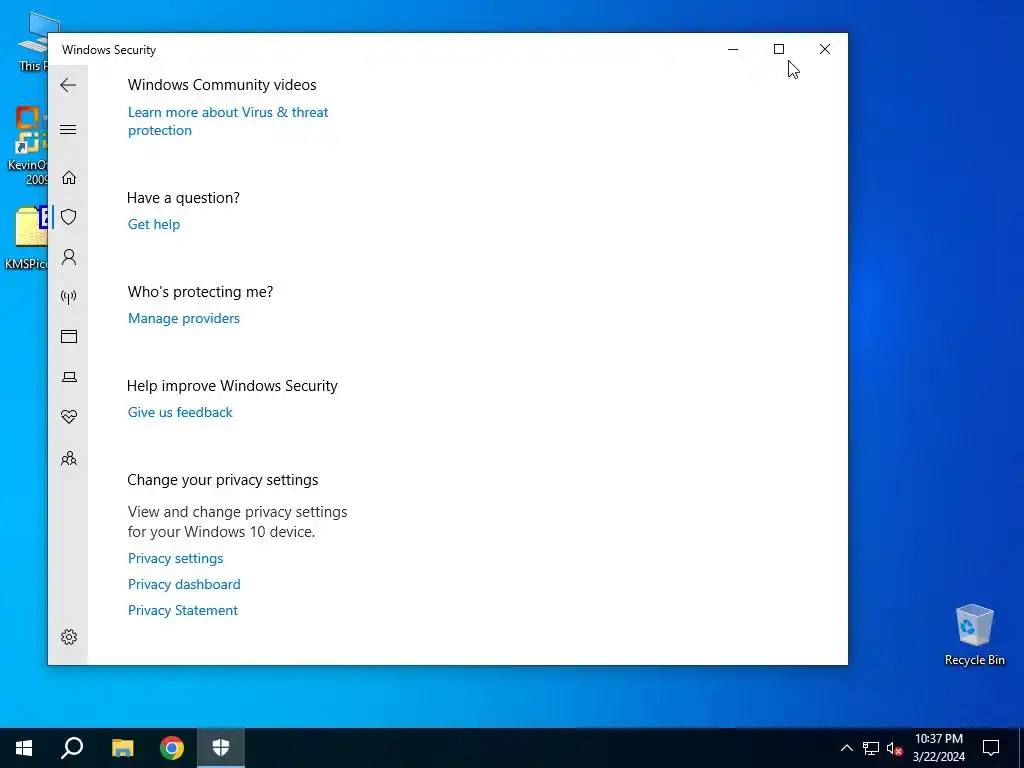The image size is (1024, 768).
Task: Click the Windows Security title text
Action: tap(109, 50)
